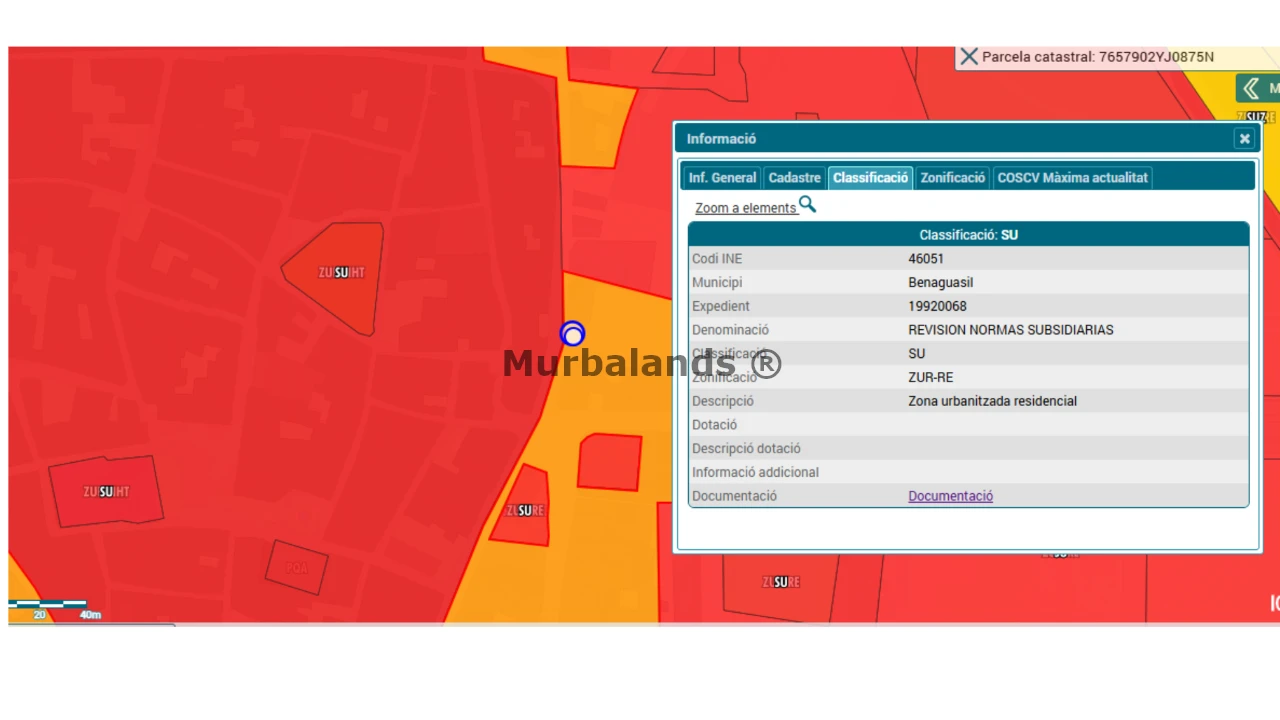This screenshot has width=1280, height=720.
Task: Select the Classificació tab
Action: point(870,178)
